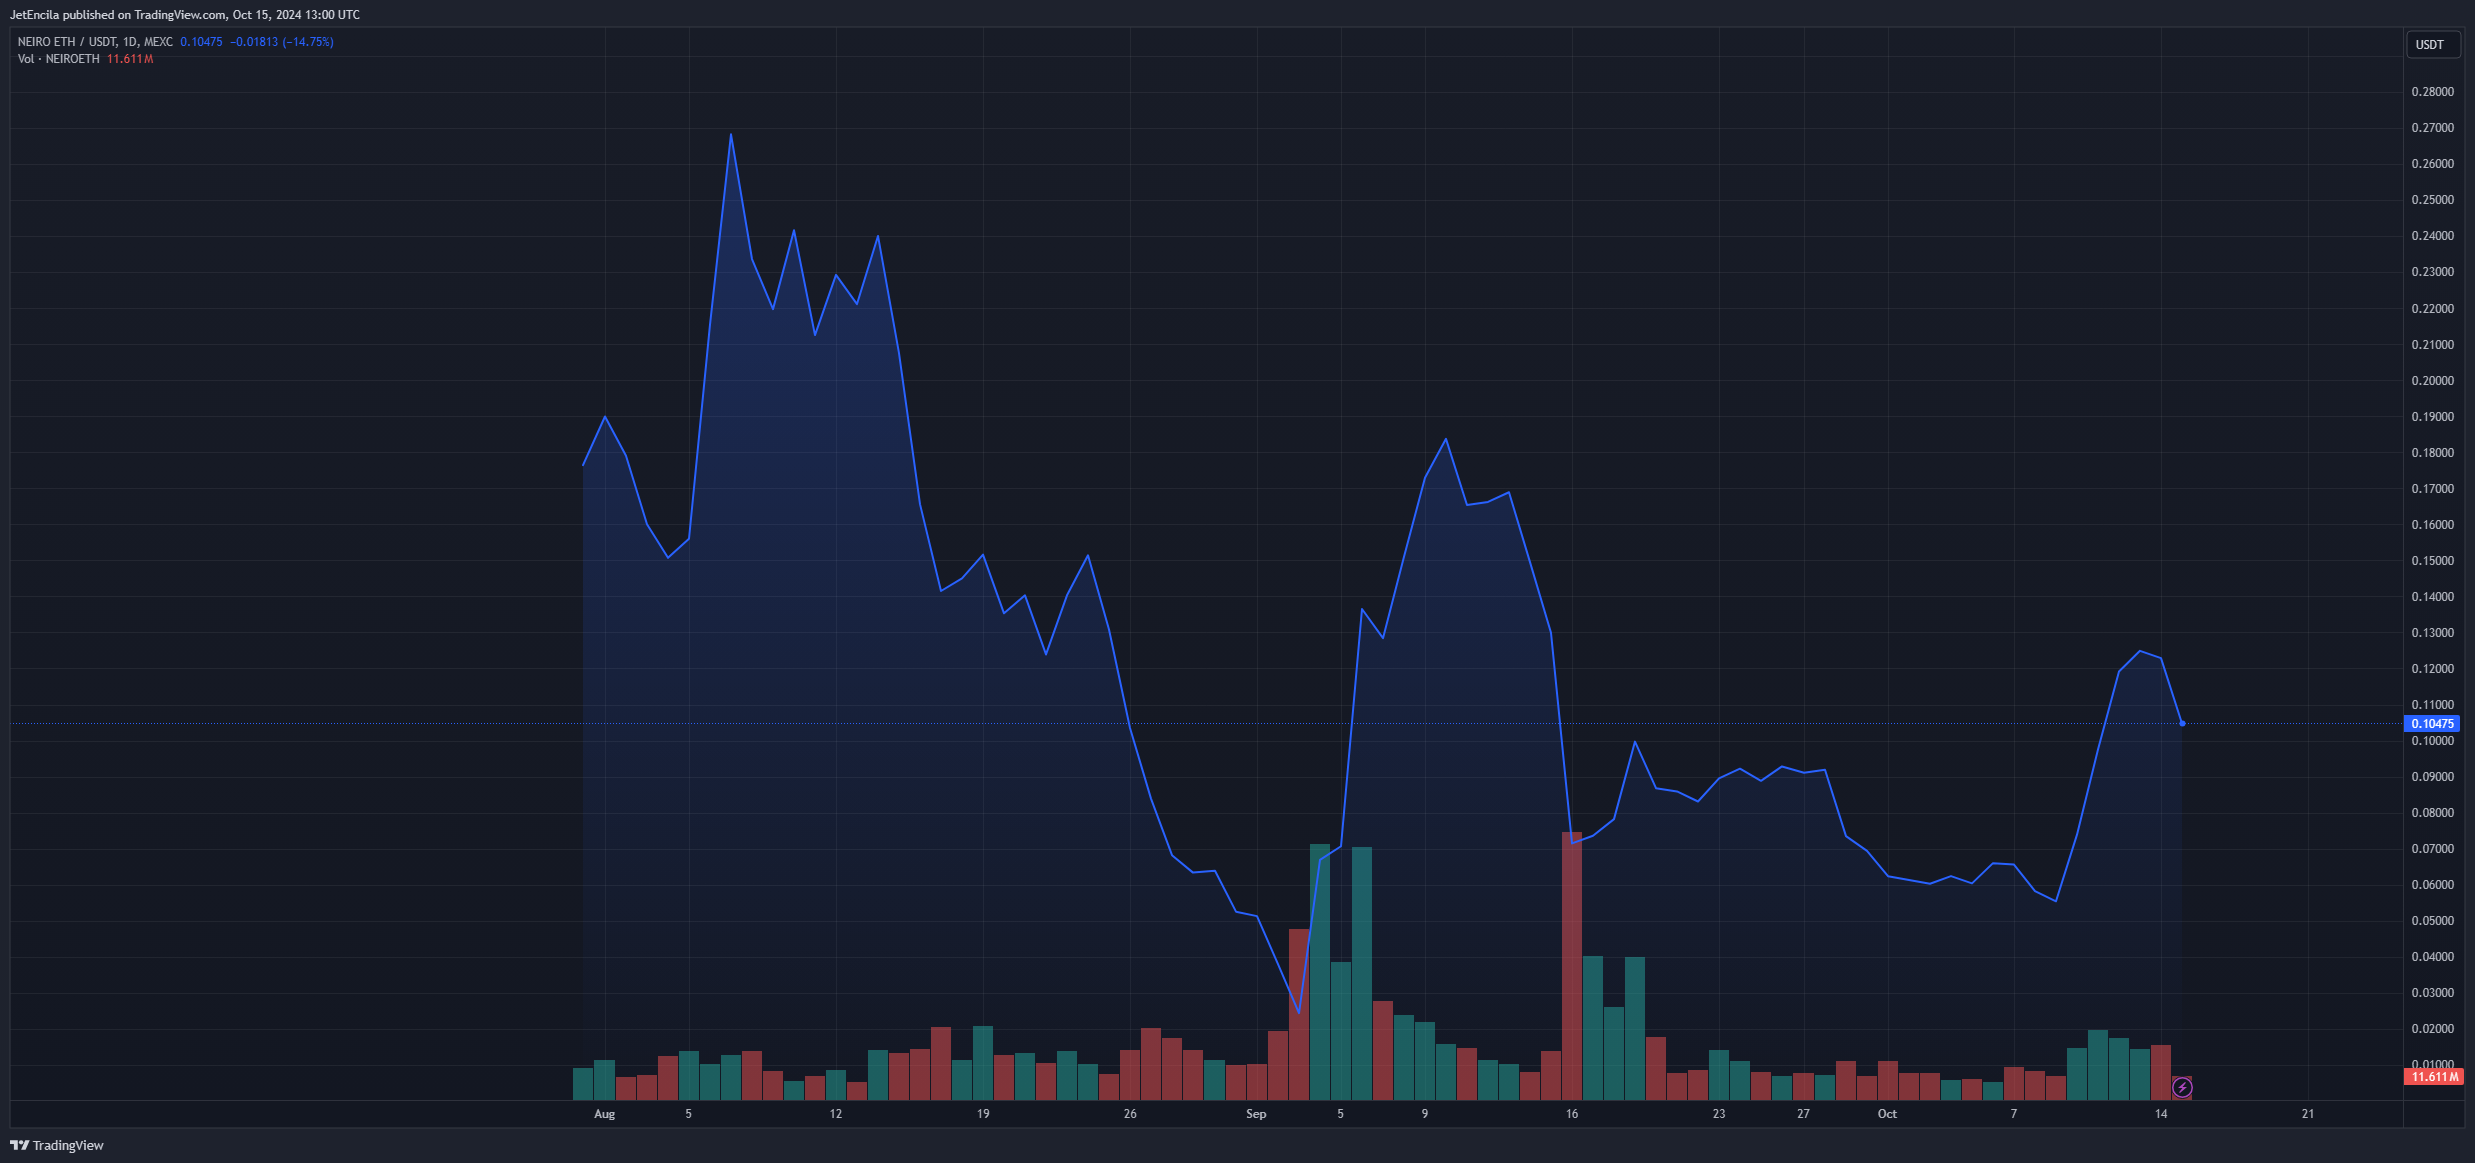Click the 0.20000 price axis label

2433,381
